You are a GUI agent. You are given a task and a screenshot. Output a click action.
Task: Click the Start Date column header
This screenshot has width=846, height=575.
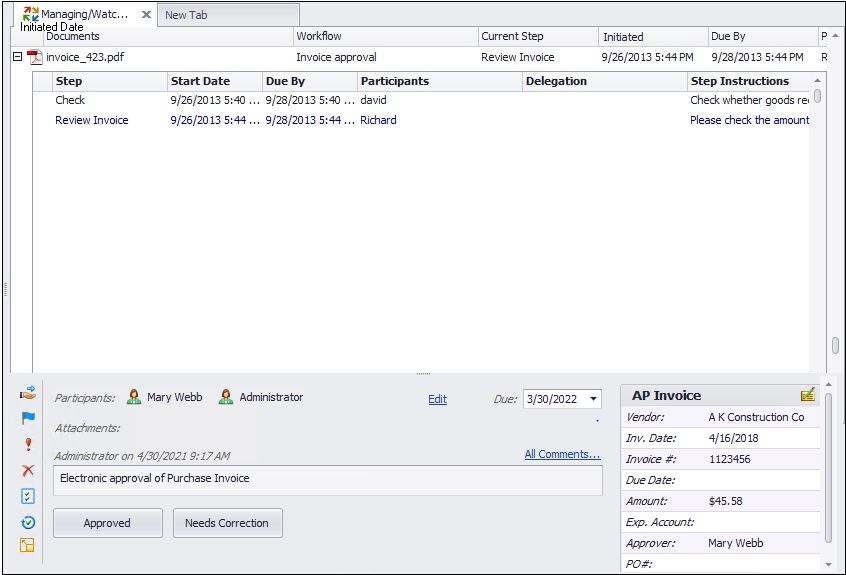(x=215, y=81)
